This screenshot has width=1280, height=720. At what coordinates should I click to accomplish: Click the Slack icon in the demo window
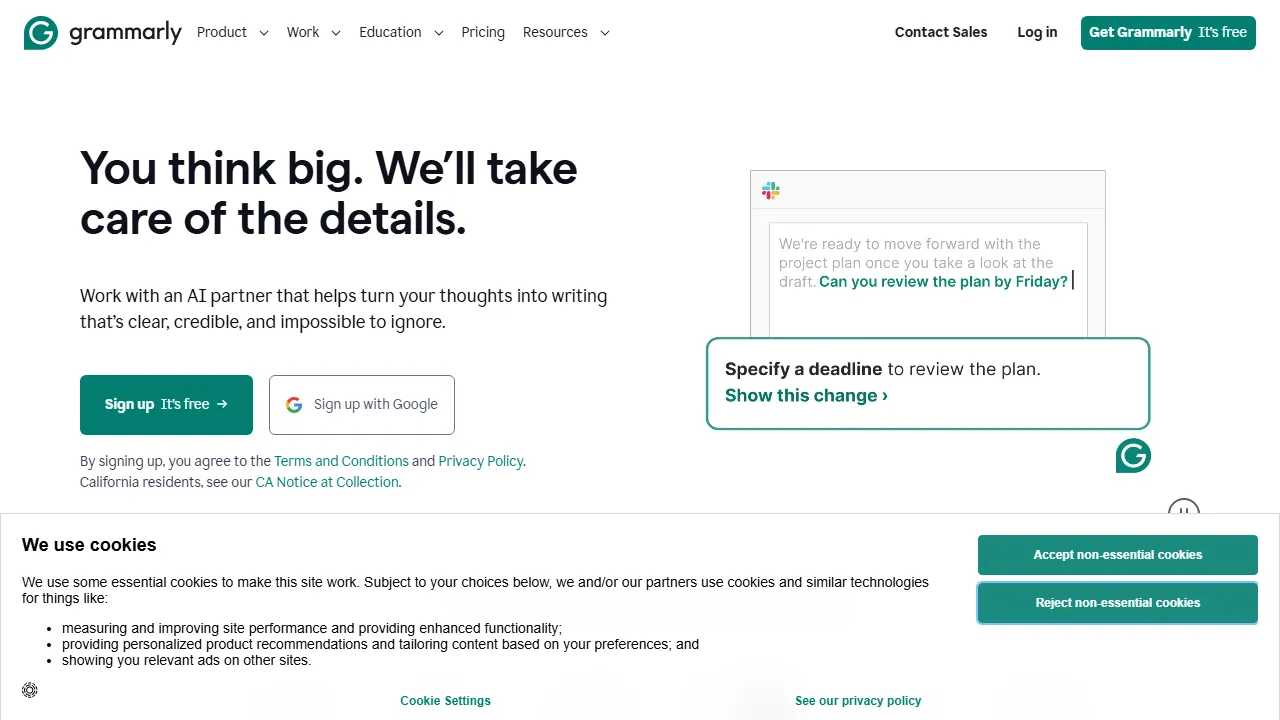[770, 190]
